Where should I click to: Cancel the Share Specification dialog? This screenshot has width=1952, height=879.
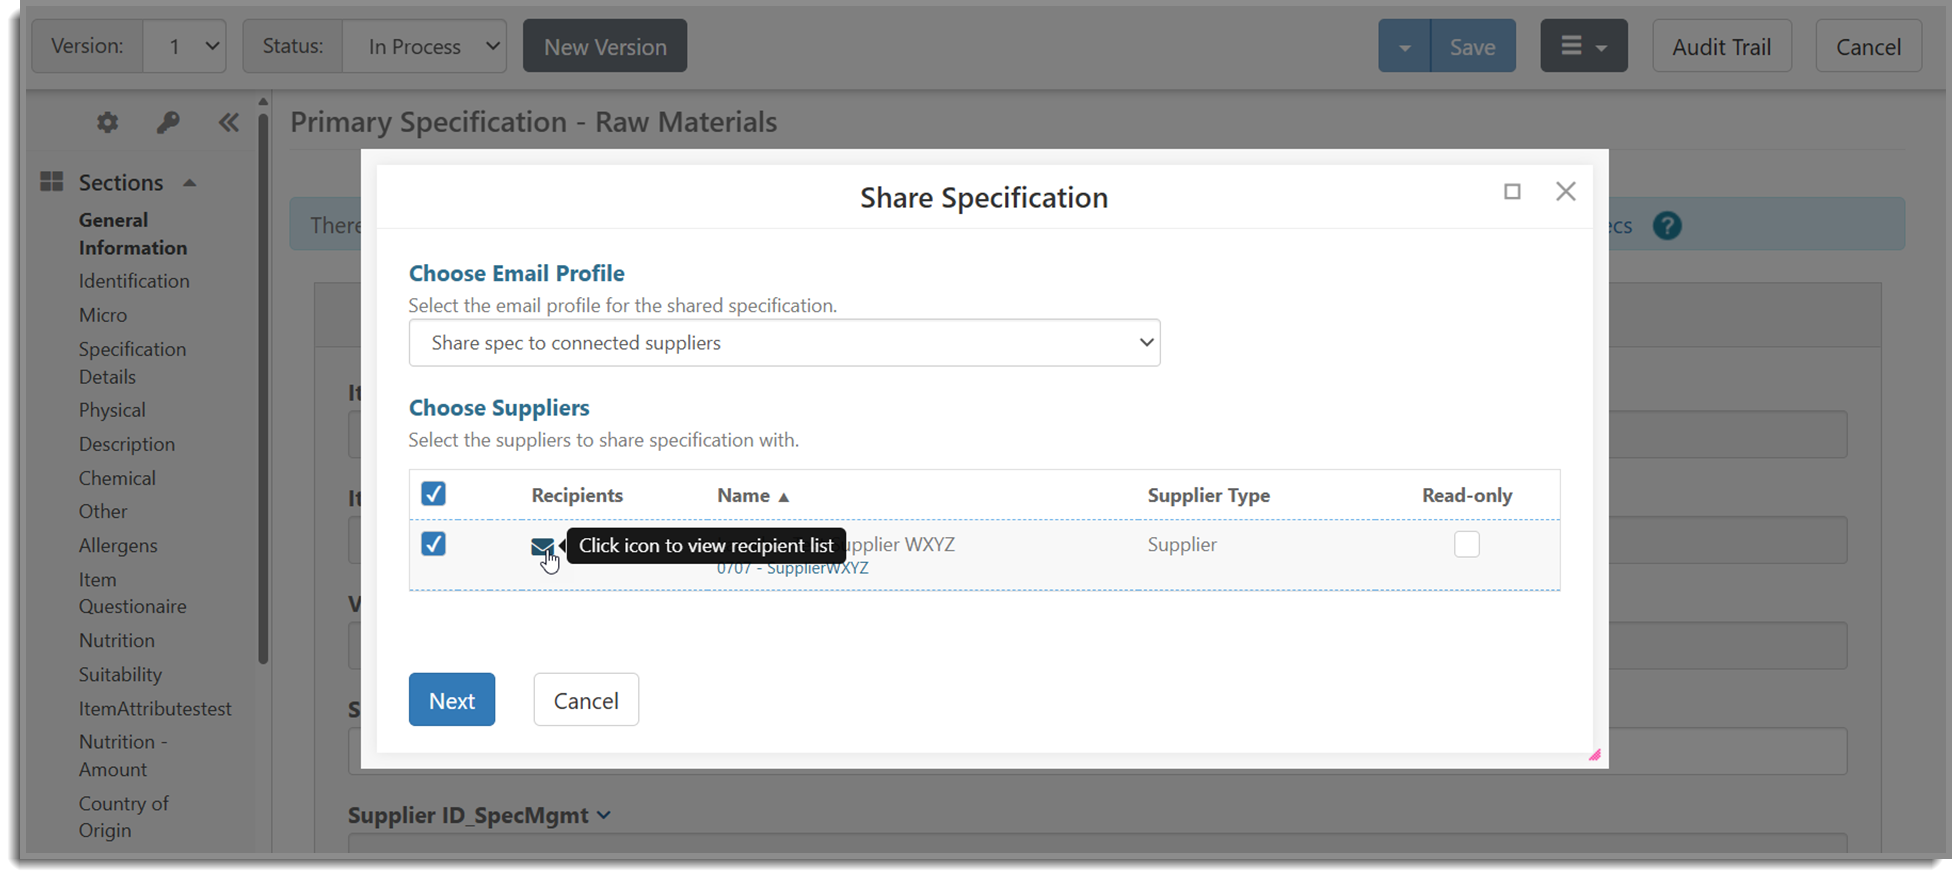coord(586,700)
